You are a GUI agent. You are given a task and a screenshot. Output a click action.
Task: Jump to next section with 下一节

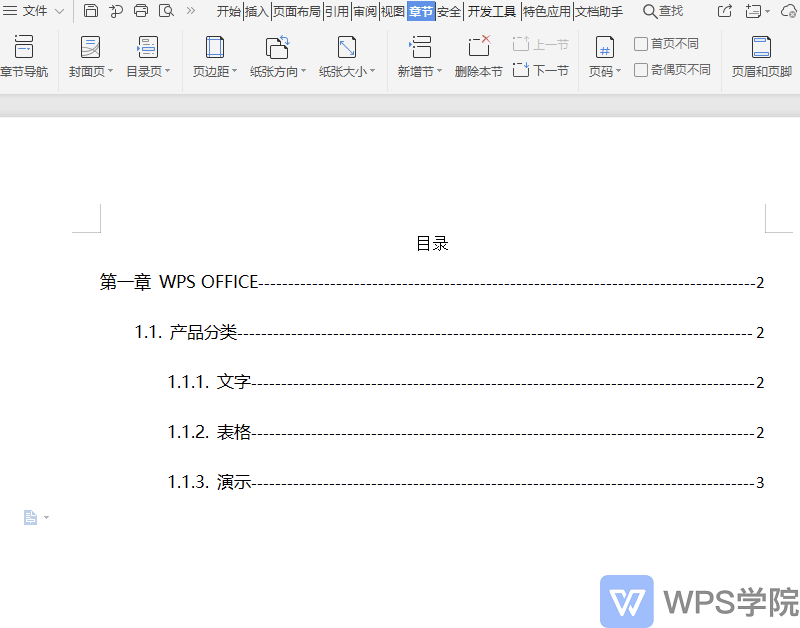[541, 70]
